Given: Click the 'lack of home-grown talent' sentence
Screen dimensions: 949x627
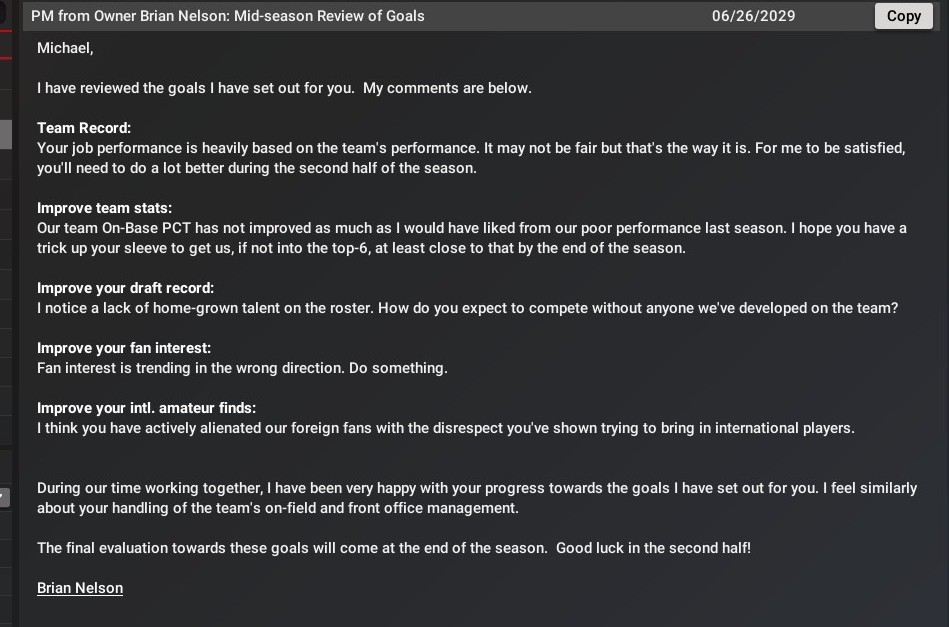Looking at the screenshot, I should point(467,308).
